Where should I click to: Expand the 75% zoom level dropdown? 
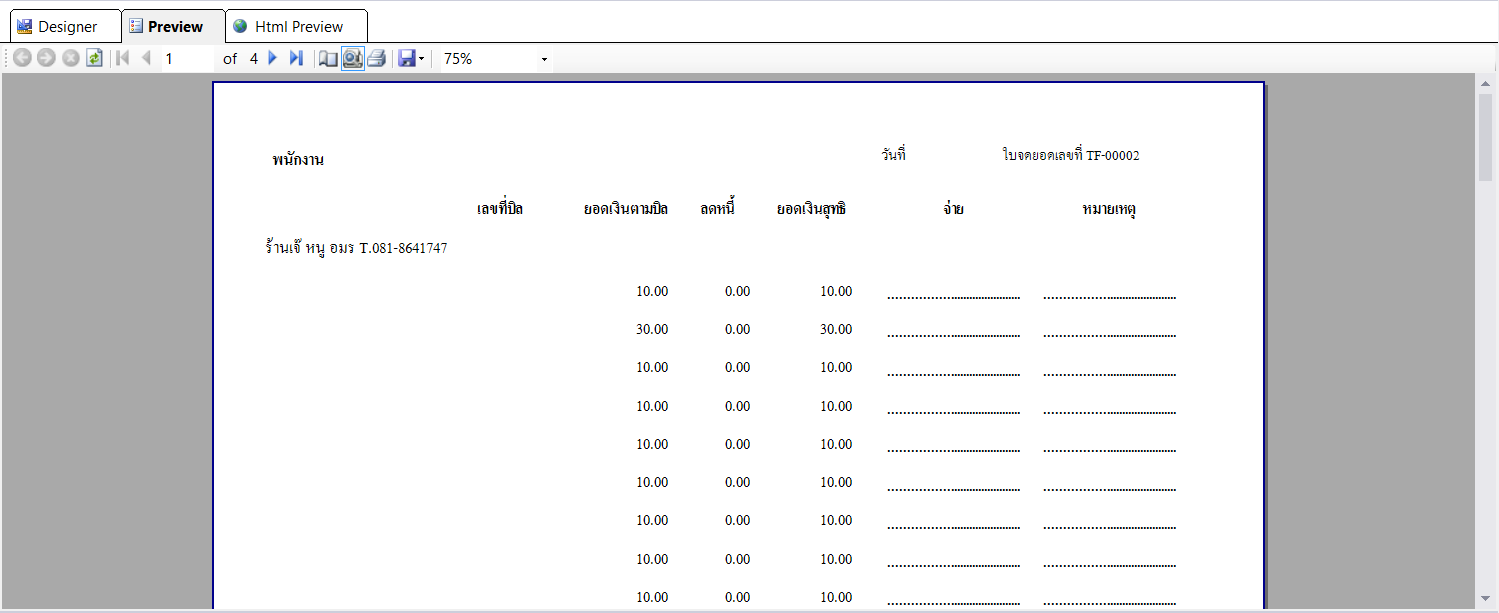coord(544,59)
